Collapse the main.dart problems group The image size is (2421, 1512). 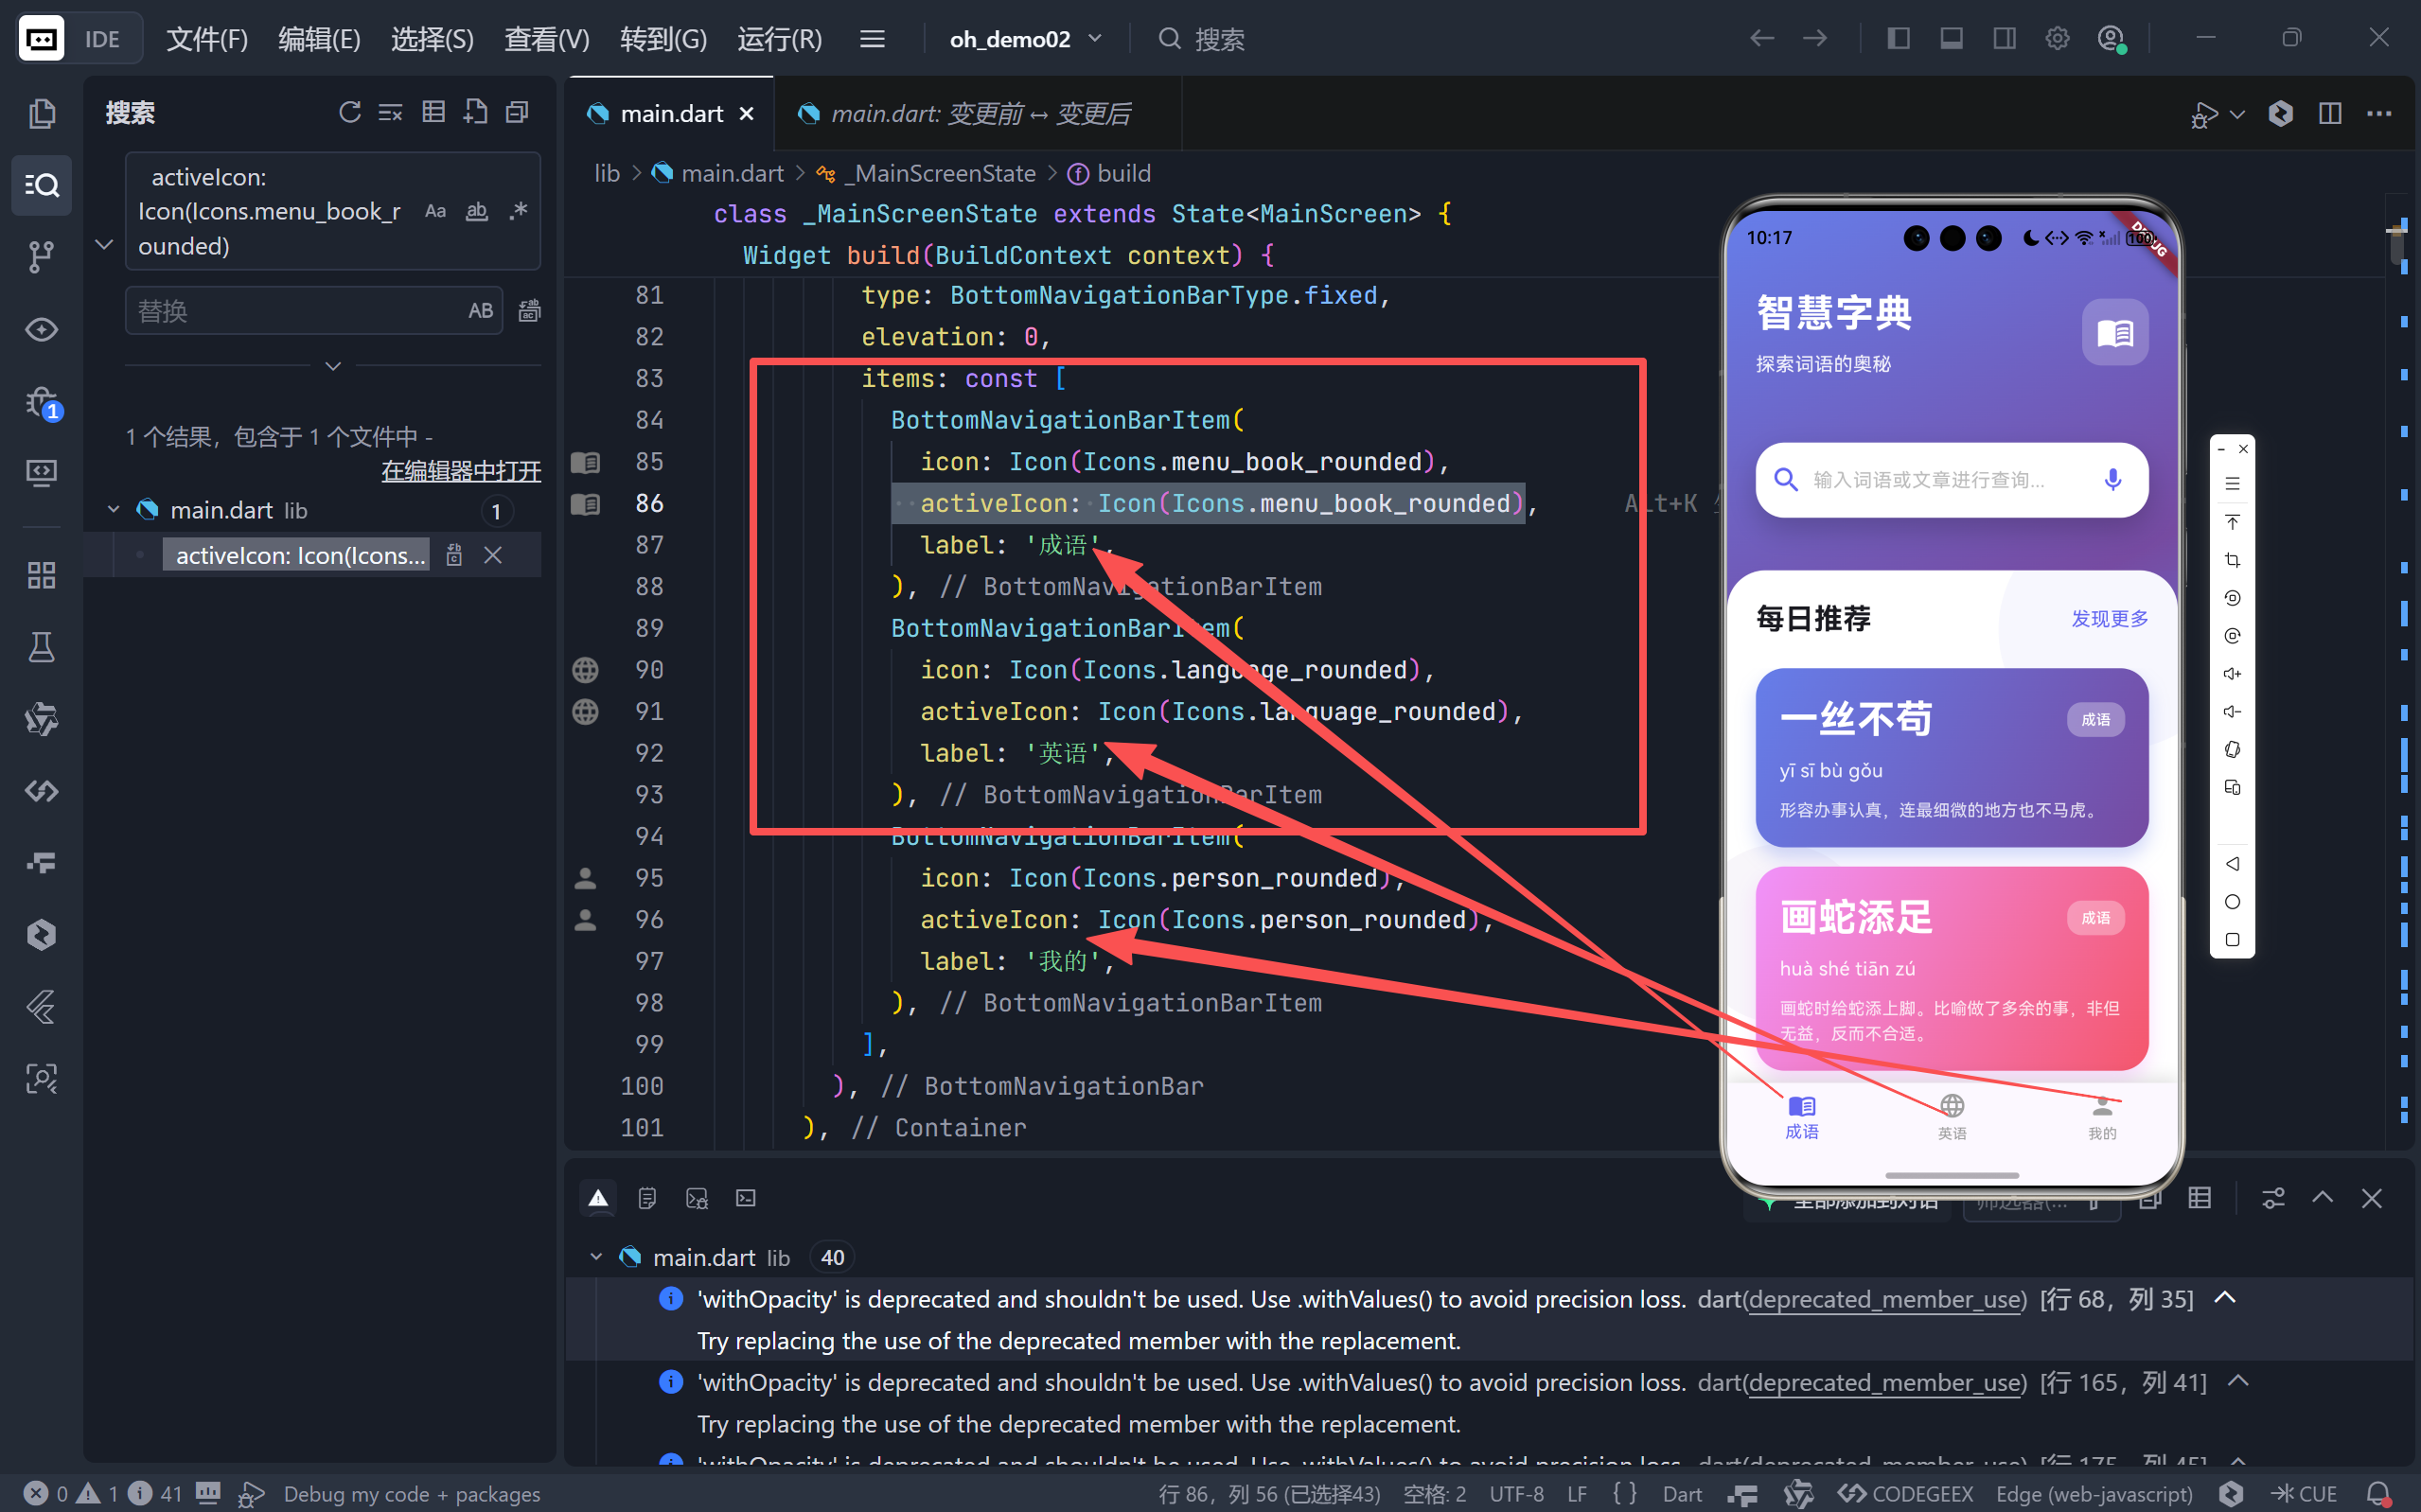pos(596,1257)
